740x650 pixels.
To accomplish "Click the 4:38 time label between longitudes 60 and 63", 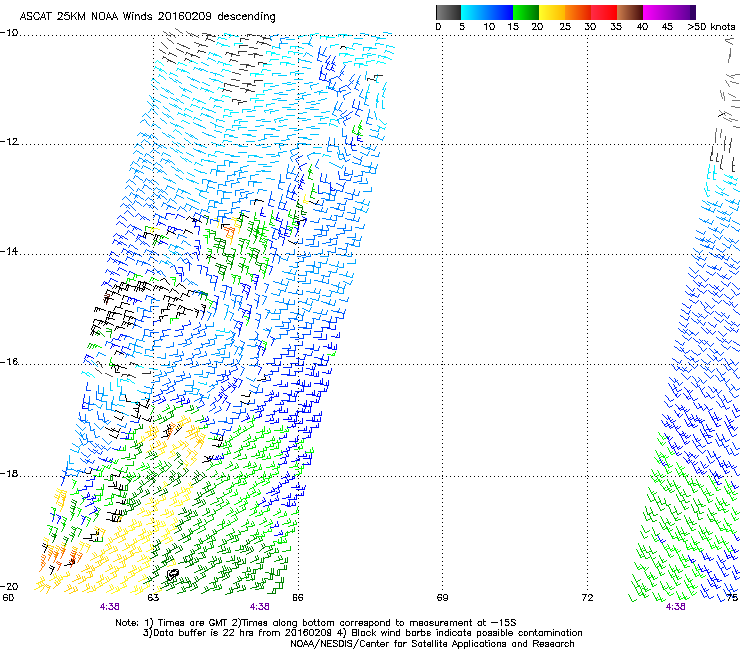I will point(109,607).
